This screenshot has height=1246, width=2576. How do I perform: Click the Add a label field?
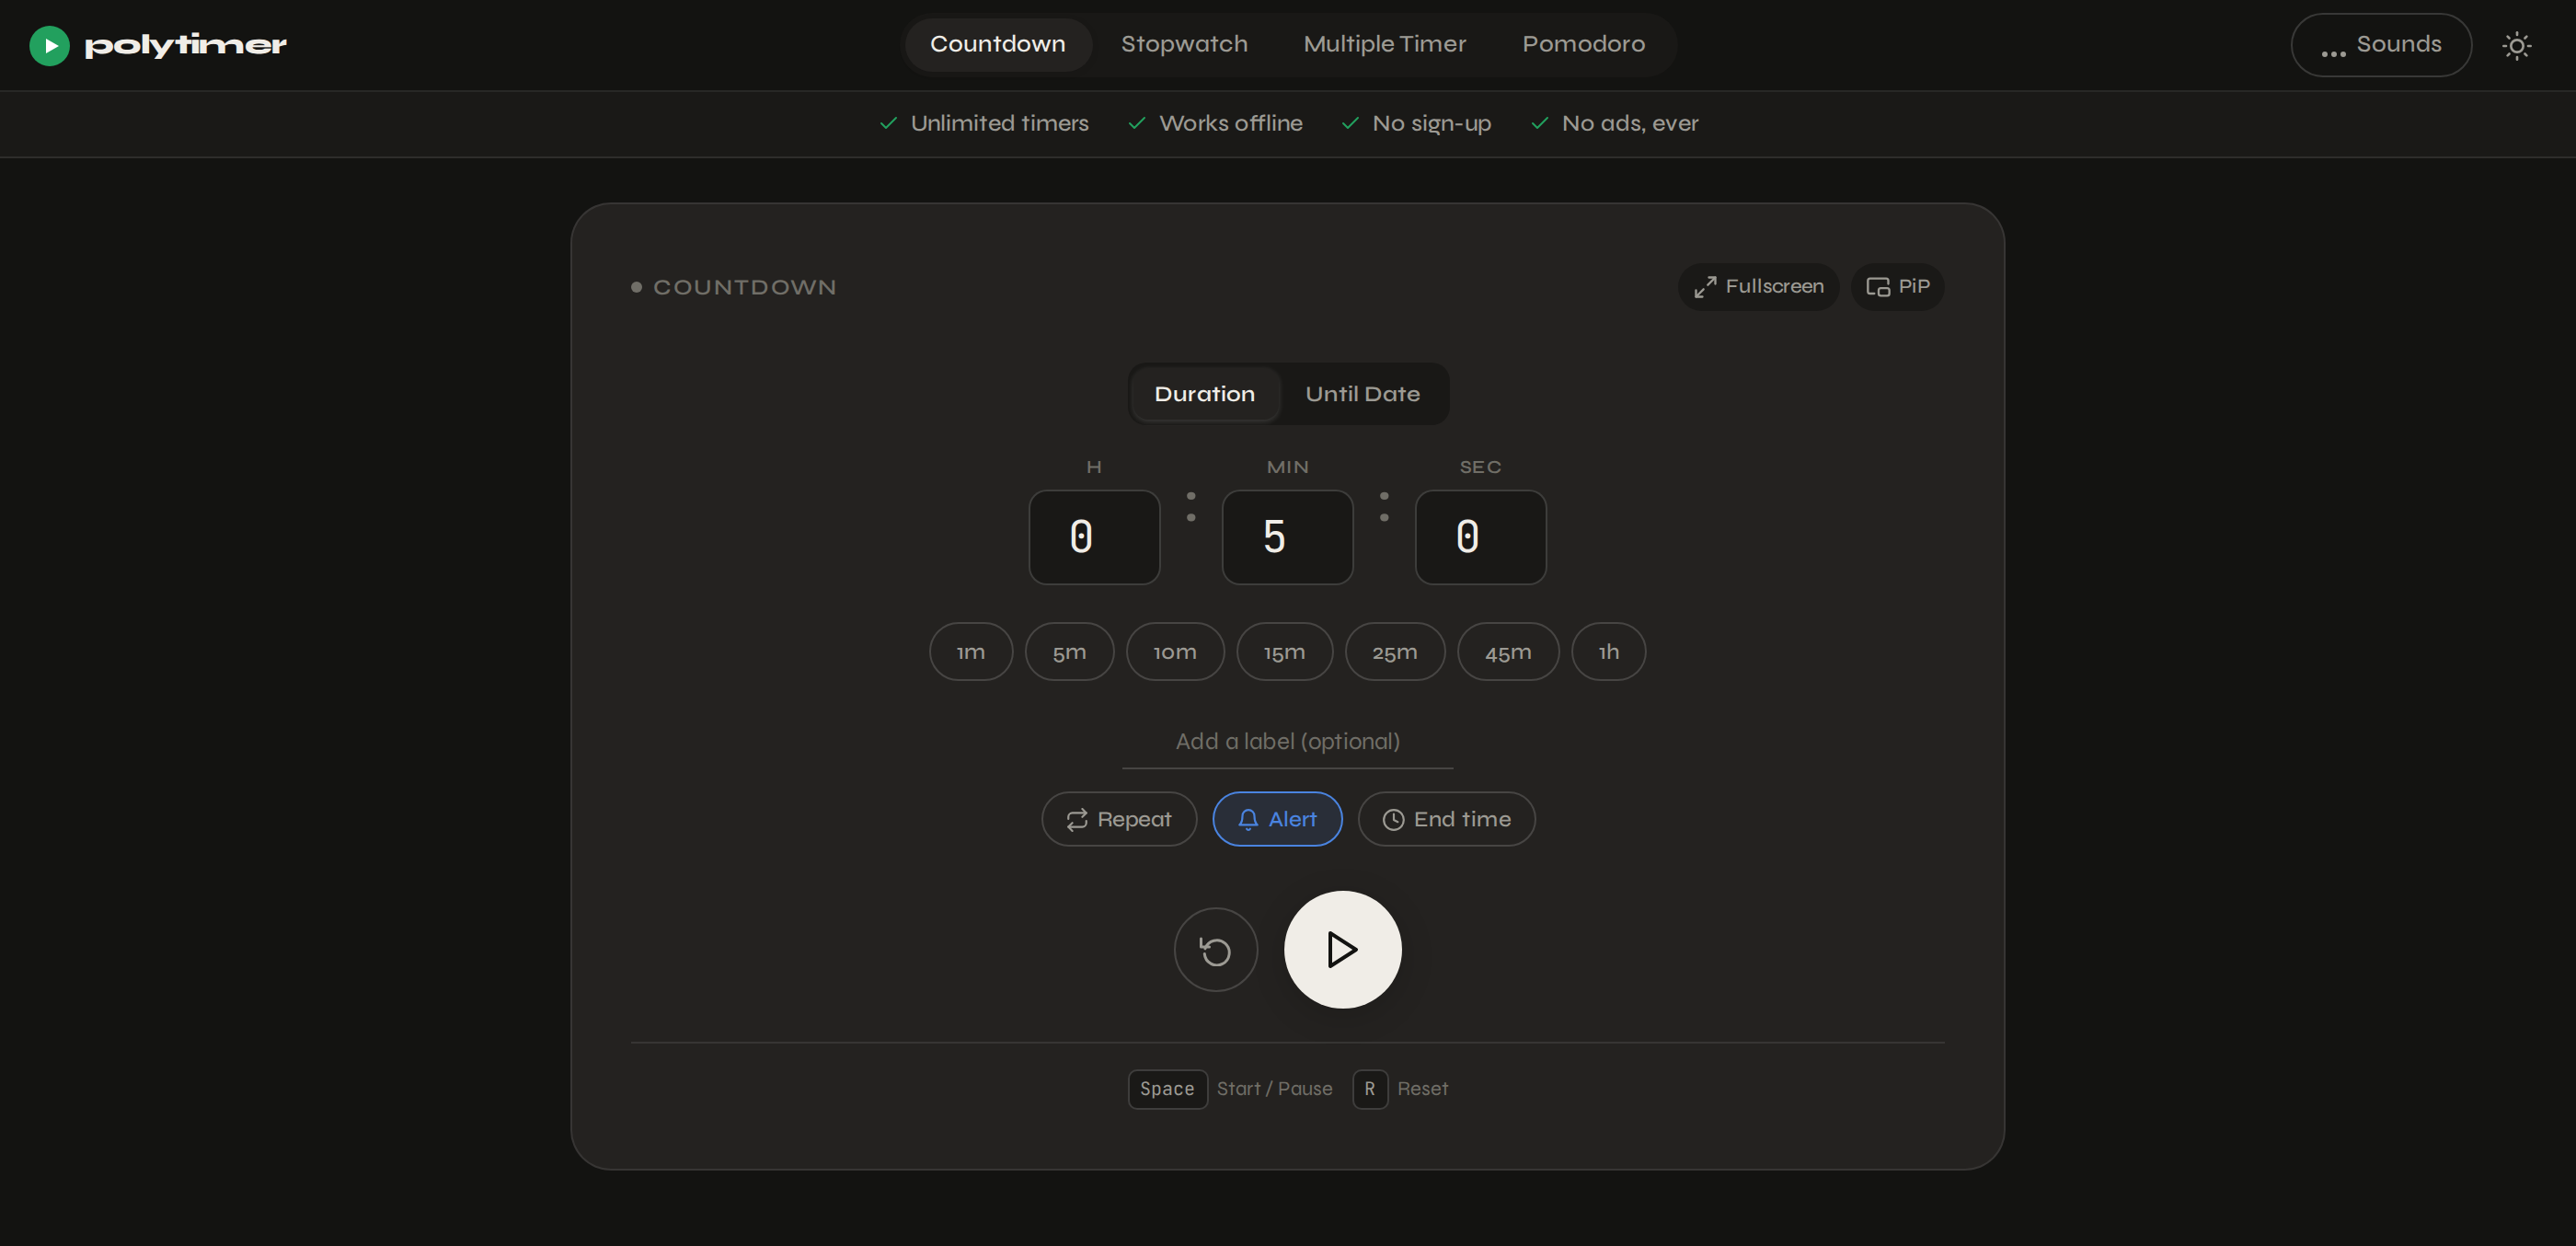coord(1287,742)
